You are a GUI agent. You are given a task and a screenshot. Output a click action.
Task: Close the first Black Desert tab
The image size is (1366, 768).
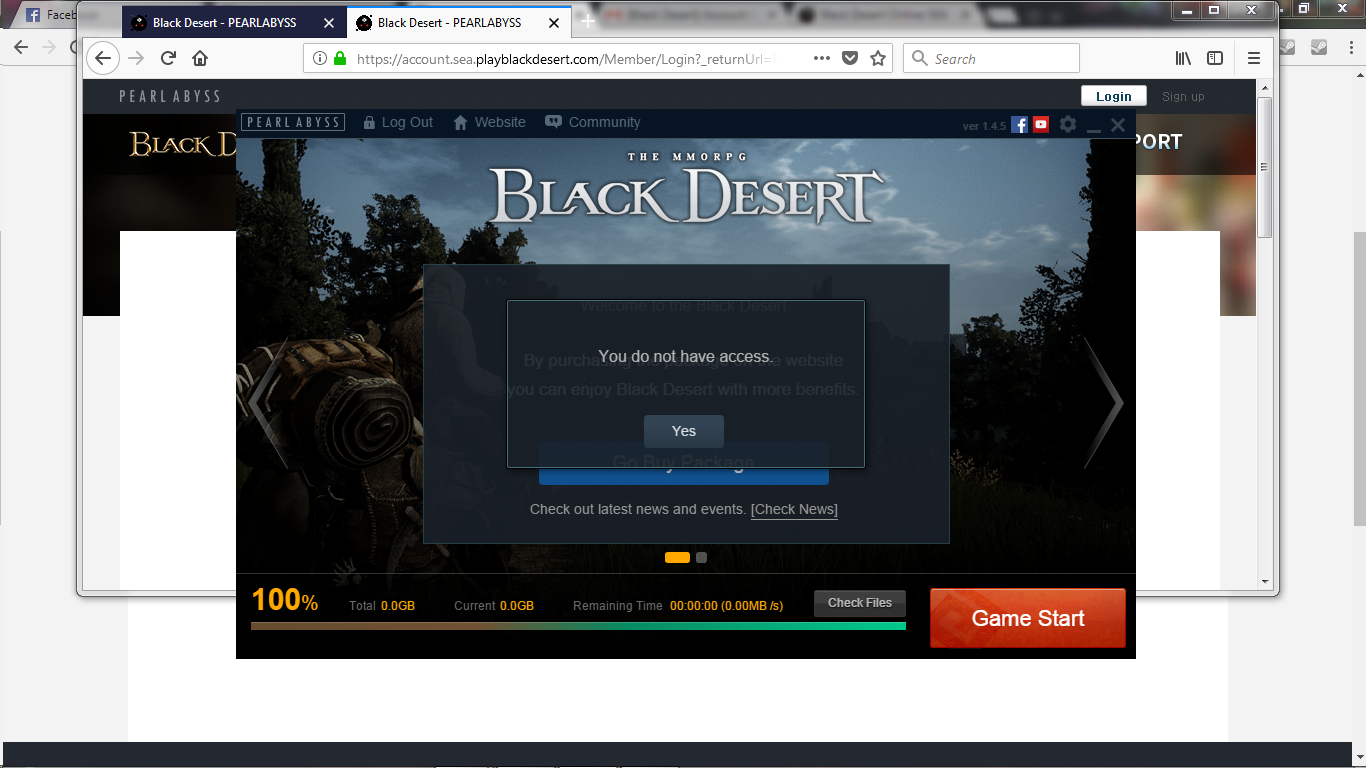tap(329, 23)
